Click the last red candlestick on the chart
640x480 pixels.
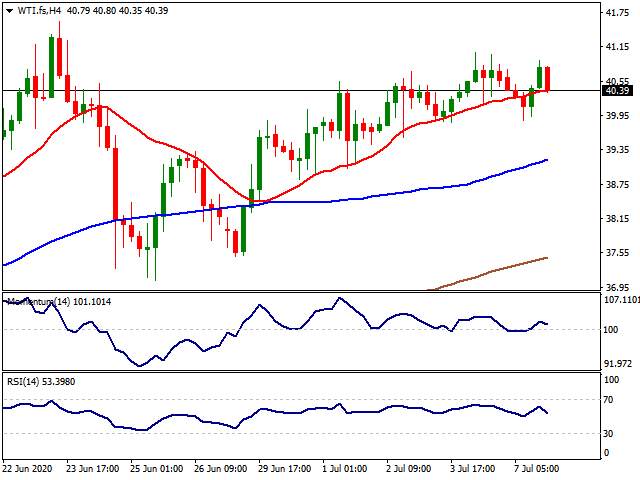[547, 79]
